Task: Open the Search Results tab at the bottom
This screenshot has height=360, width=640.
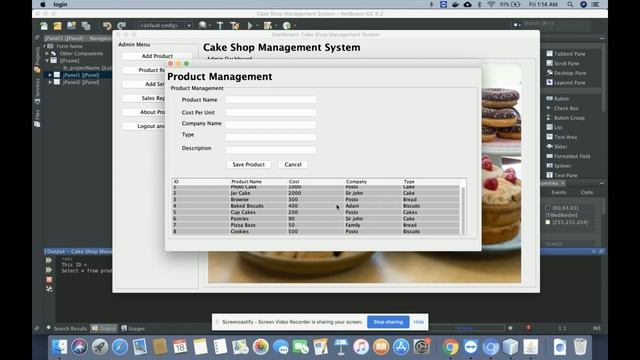Action: pyautogui.click(x=67, y=328)
